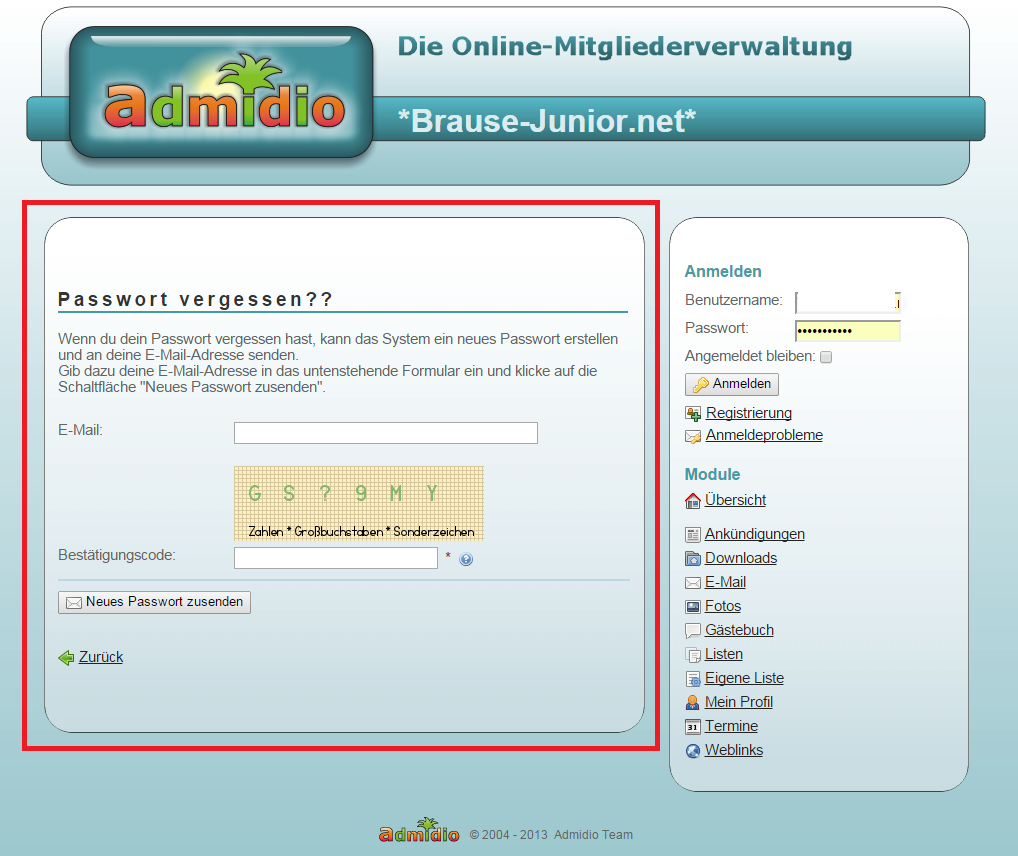Image resolution: width=1018 pixels, height=856 pixels.
Task: Click the E-Mail envelope icon in Module
Action: coord(692,581)
